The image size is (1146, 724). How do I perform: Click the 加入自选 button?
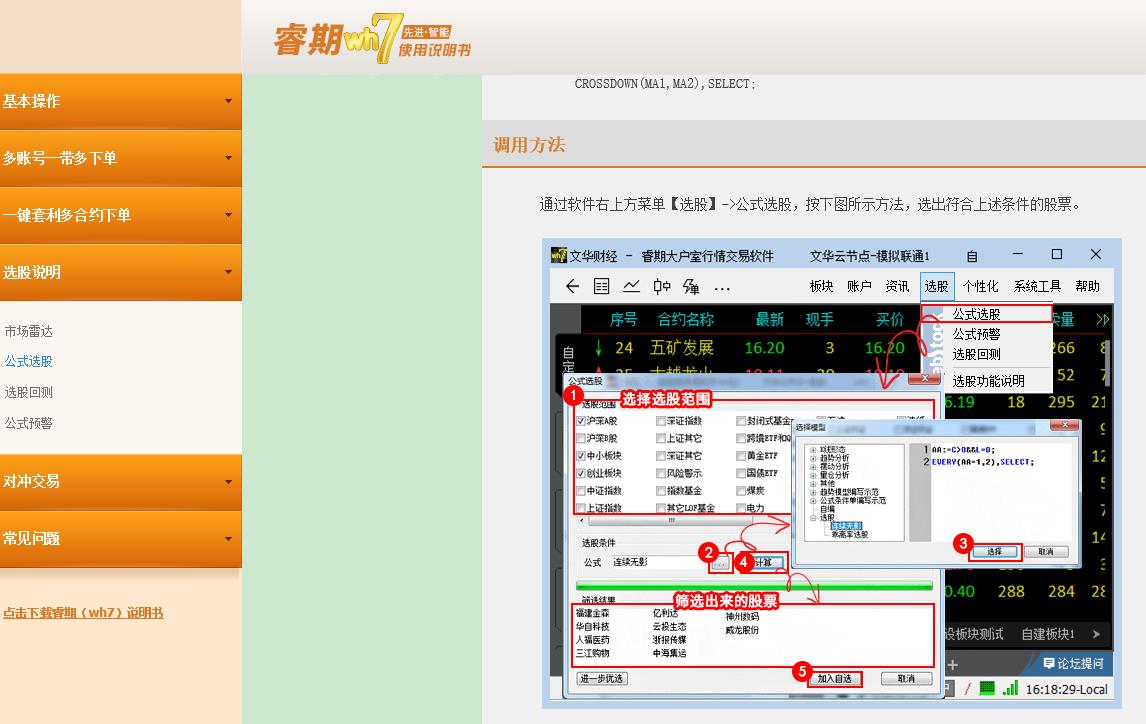point(835,679)
